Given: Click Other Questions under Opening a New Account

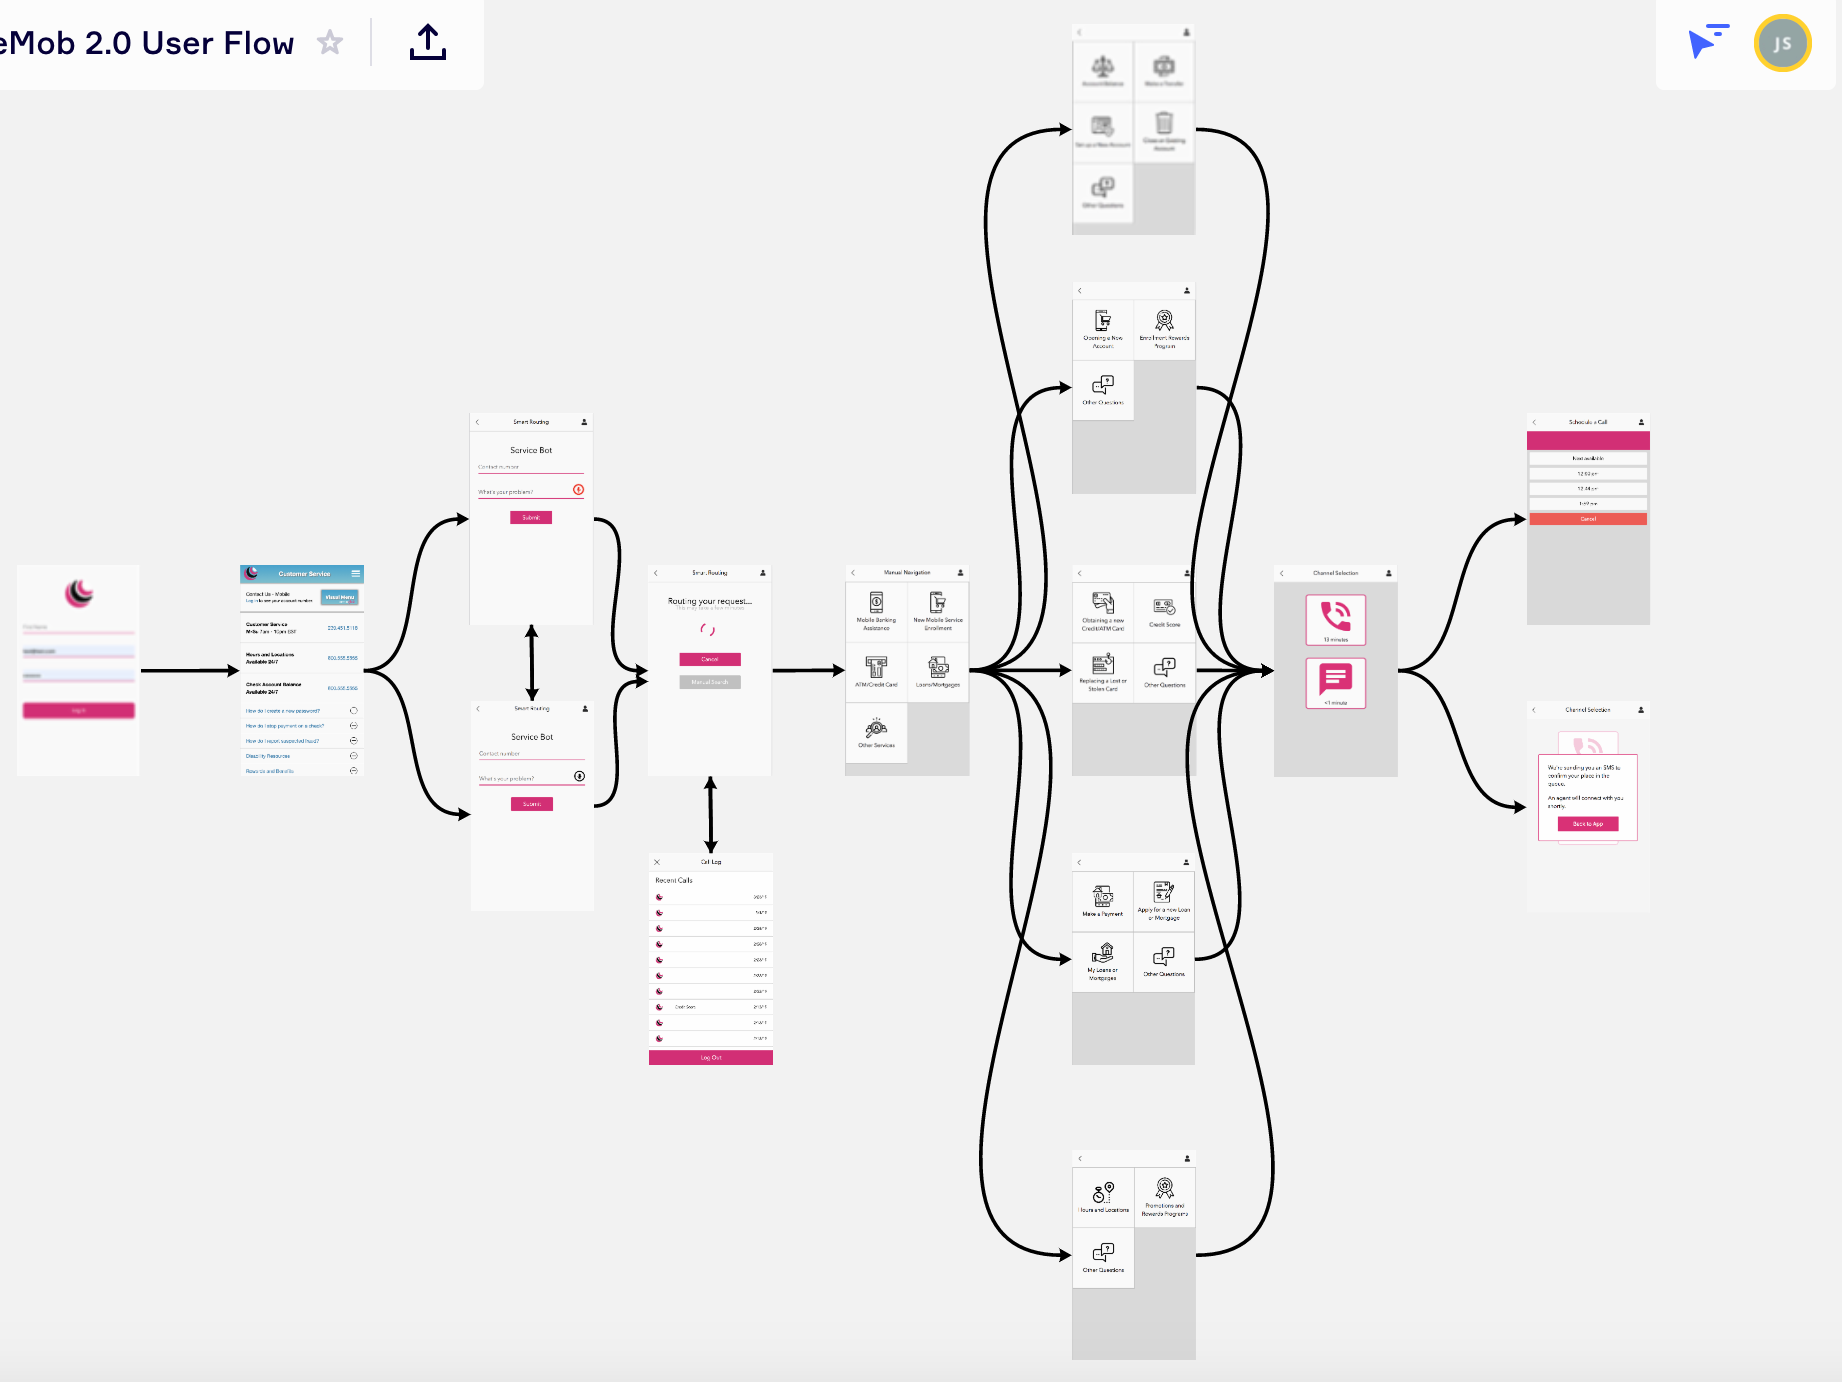Looking at the screenshot, I should click(1103, 390).
